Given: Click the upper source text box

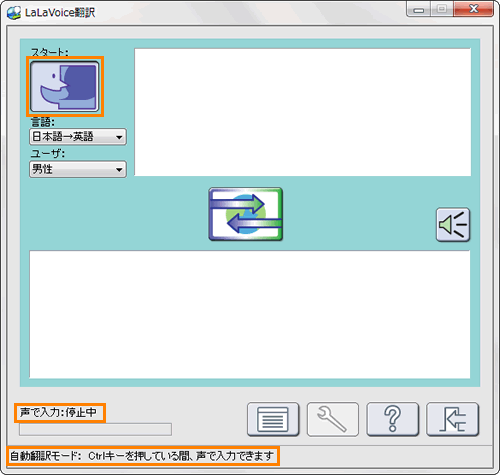Looking at the screenshot, I should 303,112.
